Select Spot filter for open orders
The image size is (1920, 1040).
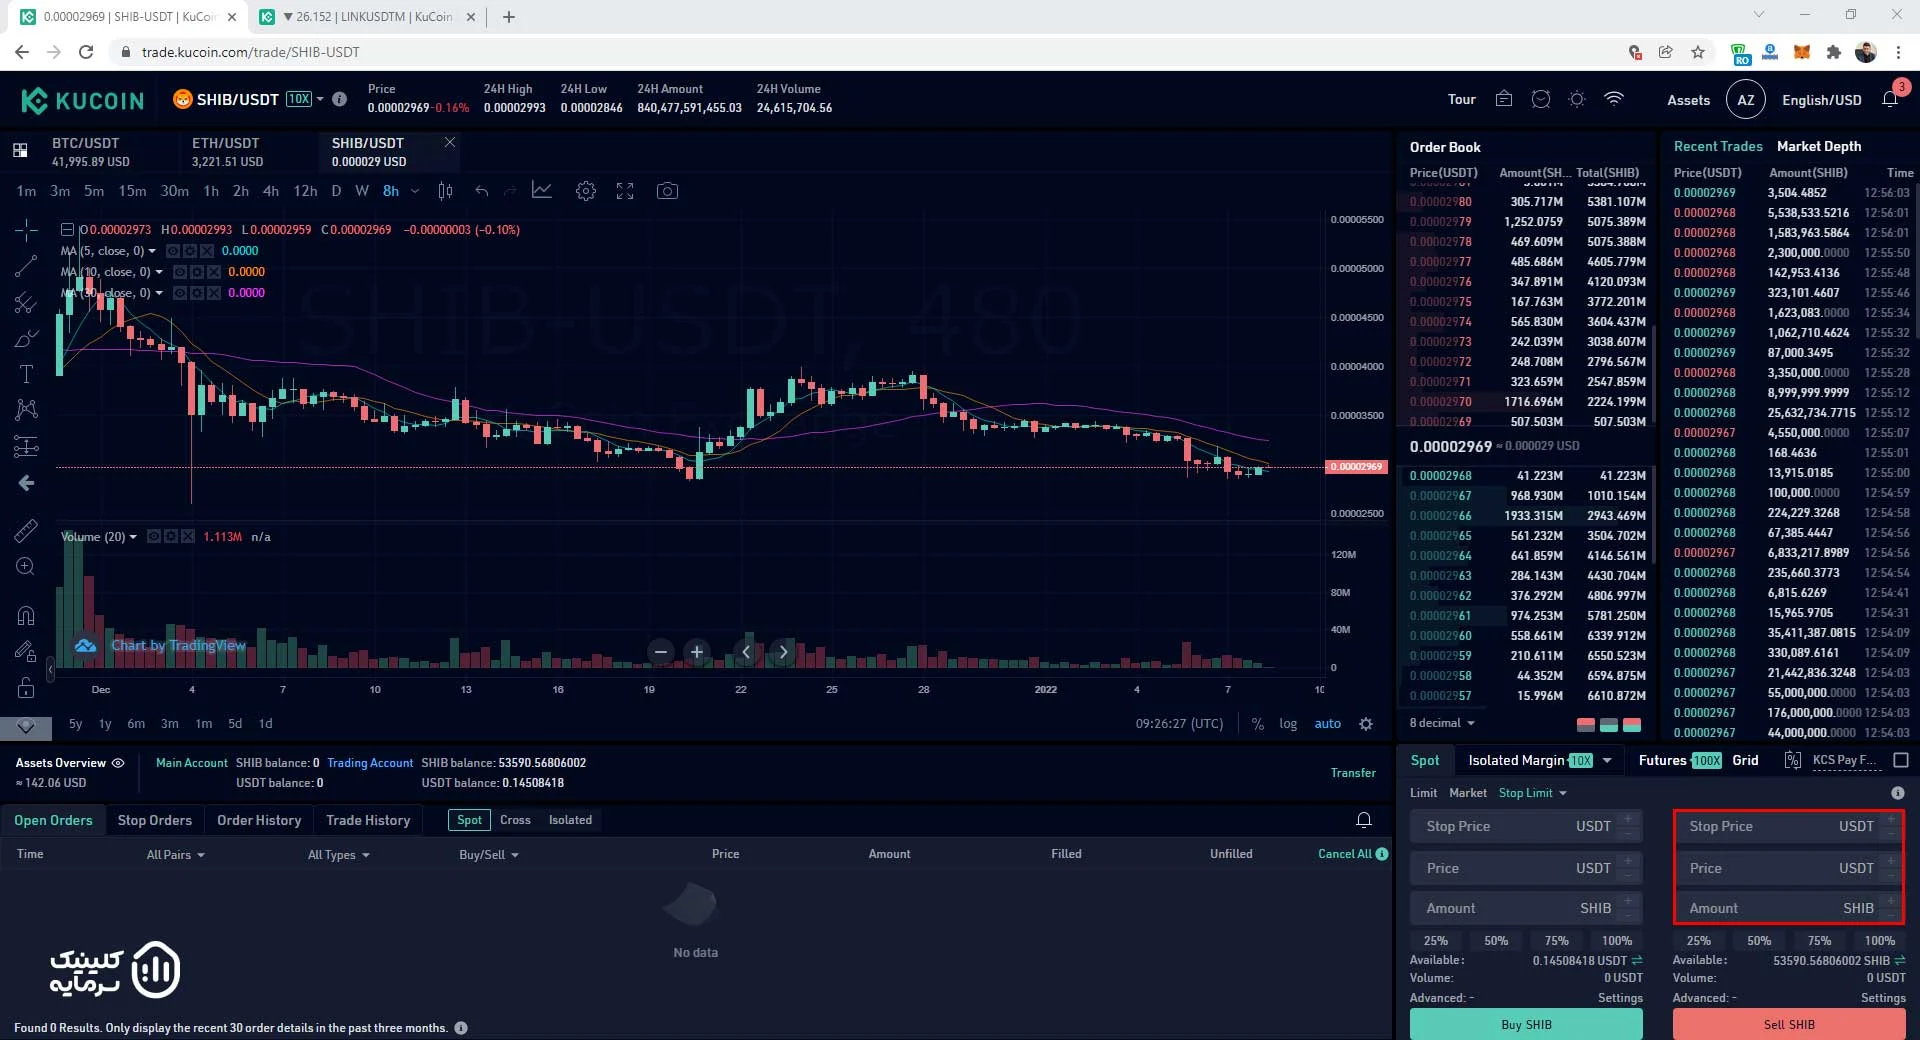pos(469,820)
